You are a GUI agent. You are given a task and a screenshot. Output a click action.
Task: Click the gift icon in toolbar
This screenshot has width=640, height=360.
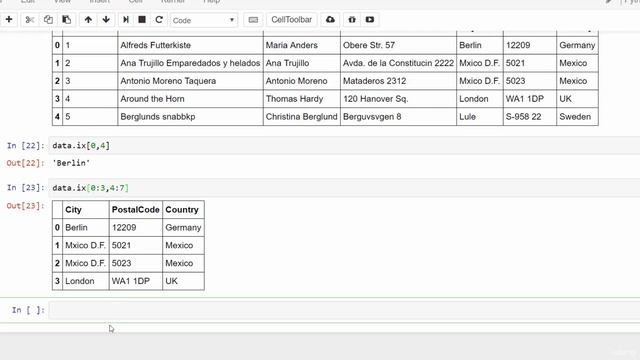pyautogui.click(x=352, y=20)
